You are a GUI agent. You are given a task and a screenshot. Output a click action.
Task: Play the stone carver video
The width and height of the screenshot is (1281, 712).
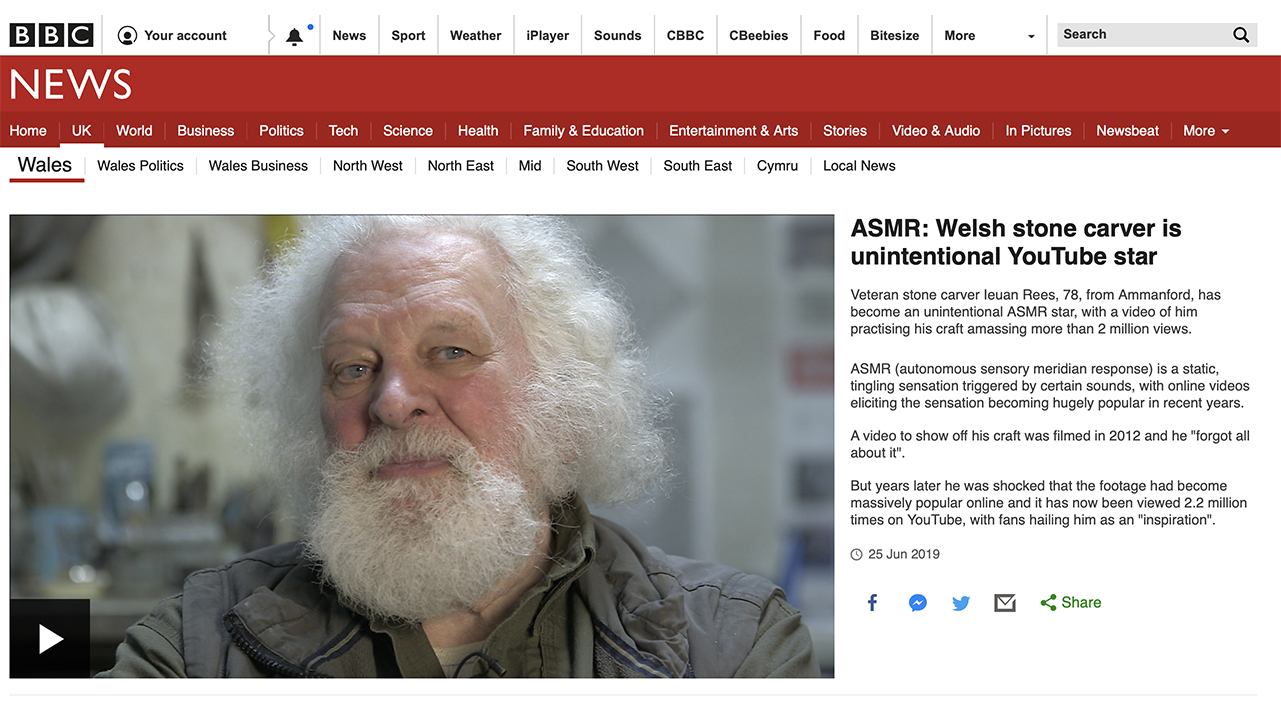click(x=50, y=638)
